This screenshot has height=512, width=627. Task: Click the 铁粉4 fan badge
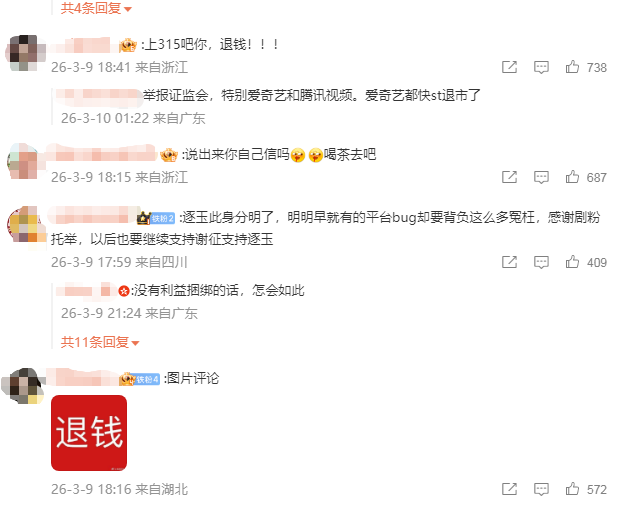point(147,379)
